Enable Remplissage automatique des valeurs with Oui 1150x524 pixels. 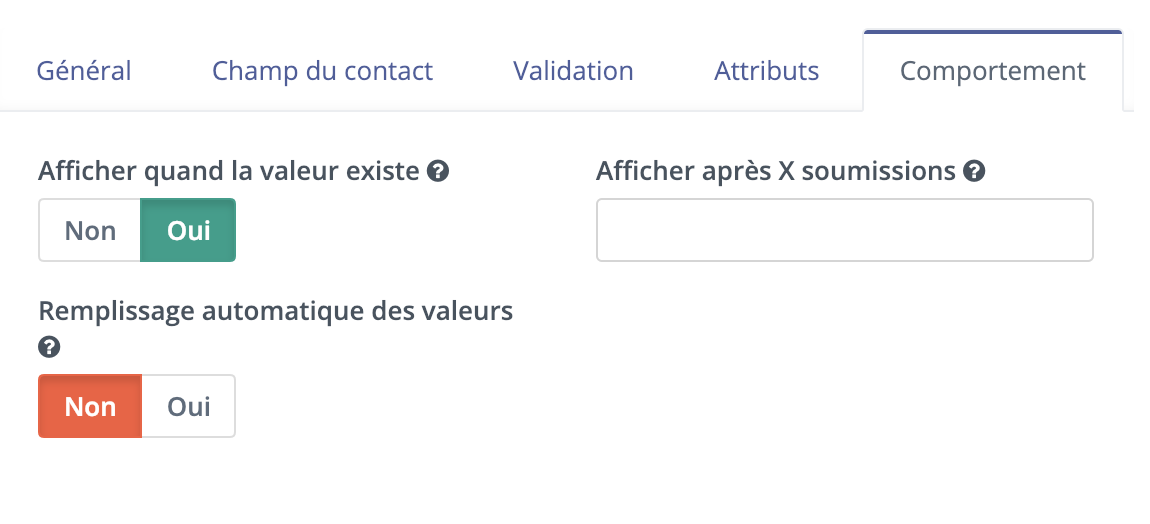click(188, 407)
